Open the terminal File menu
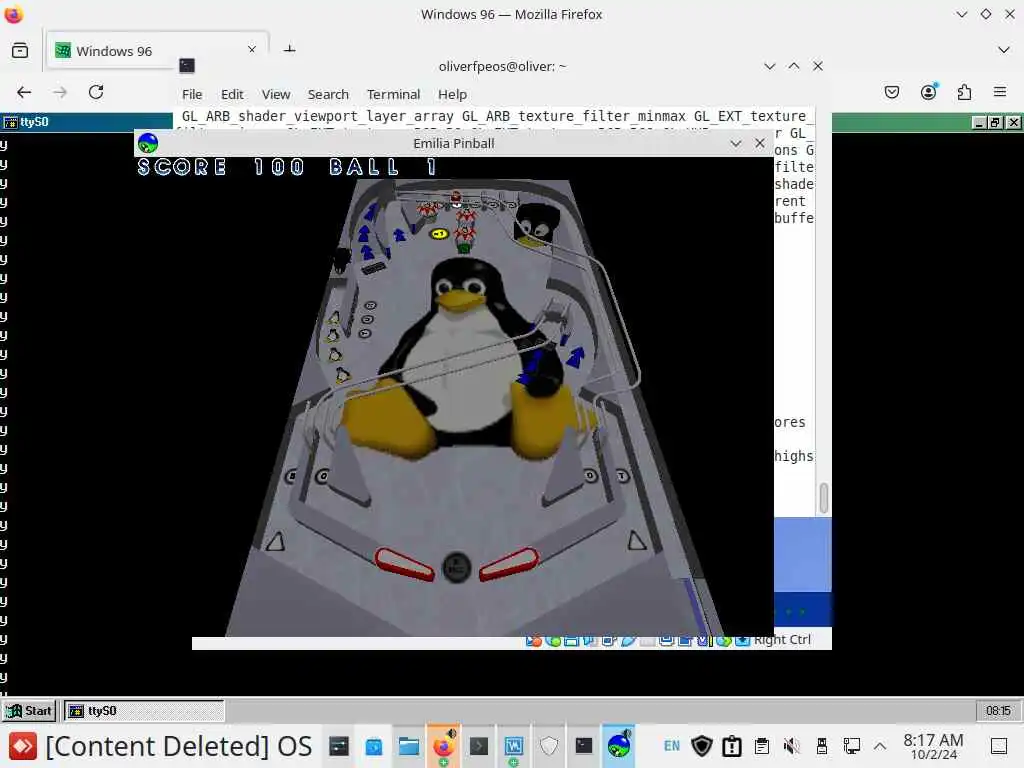The width and height of the screenshot is (1024, 768). pos(192,95)
